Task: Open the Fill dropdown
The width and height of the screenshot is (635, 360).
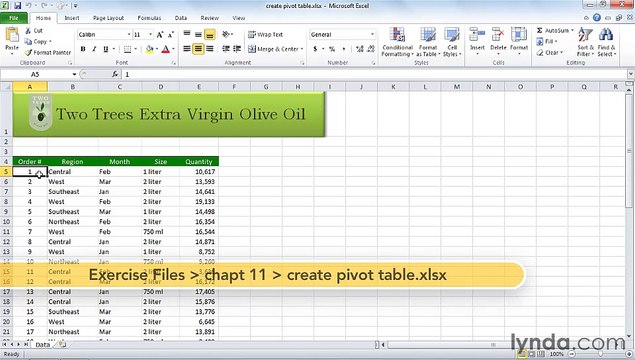Action: click(x=547, y=41)
